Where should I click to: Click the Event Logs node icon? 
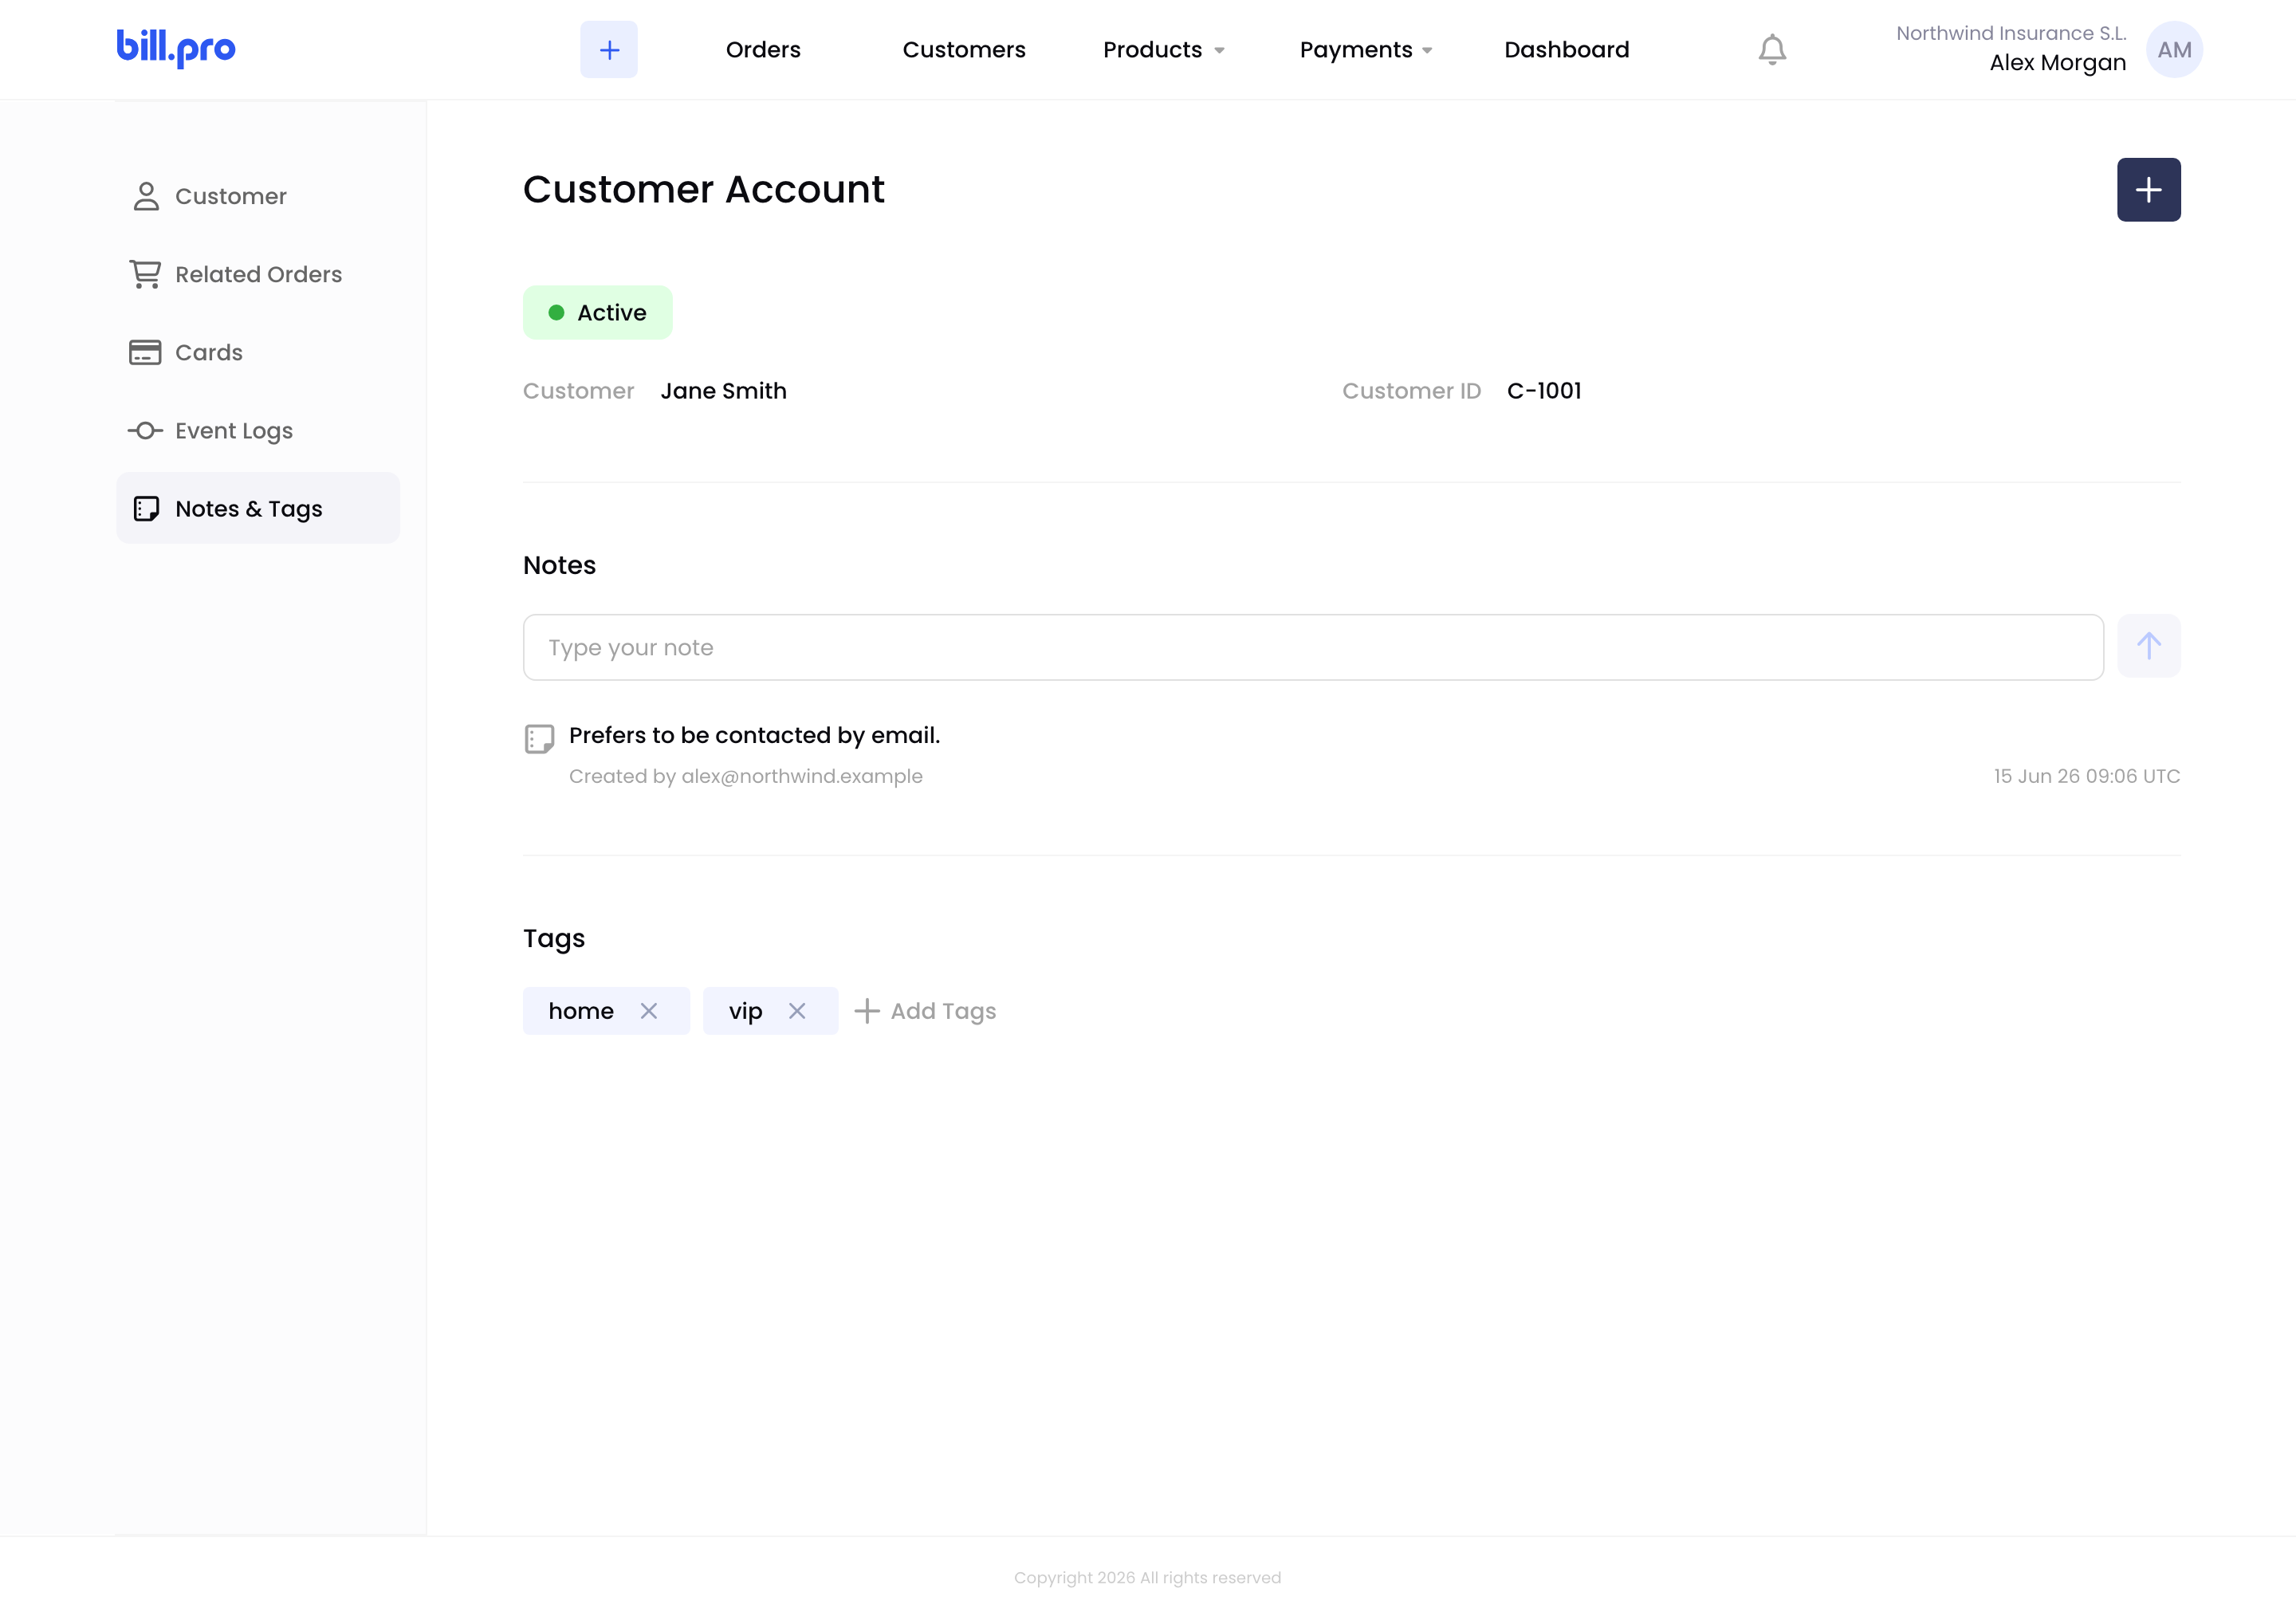pos(145,430)
